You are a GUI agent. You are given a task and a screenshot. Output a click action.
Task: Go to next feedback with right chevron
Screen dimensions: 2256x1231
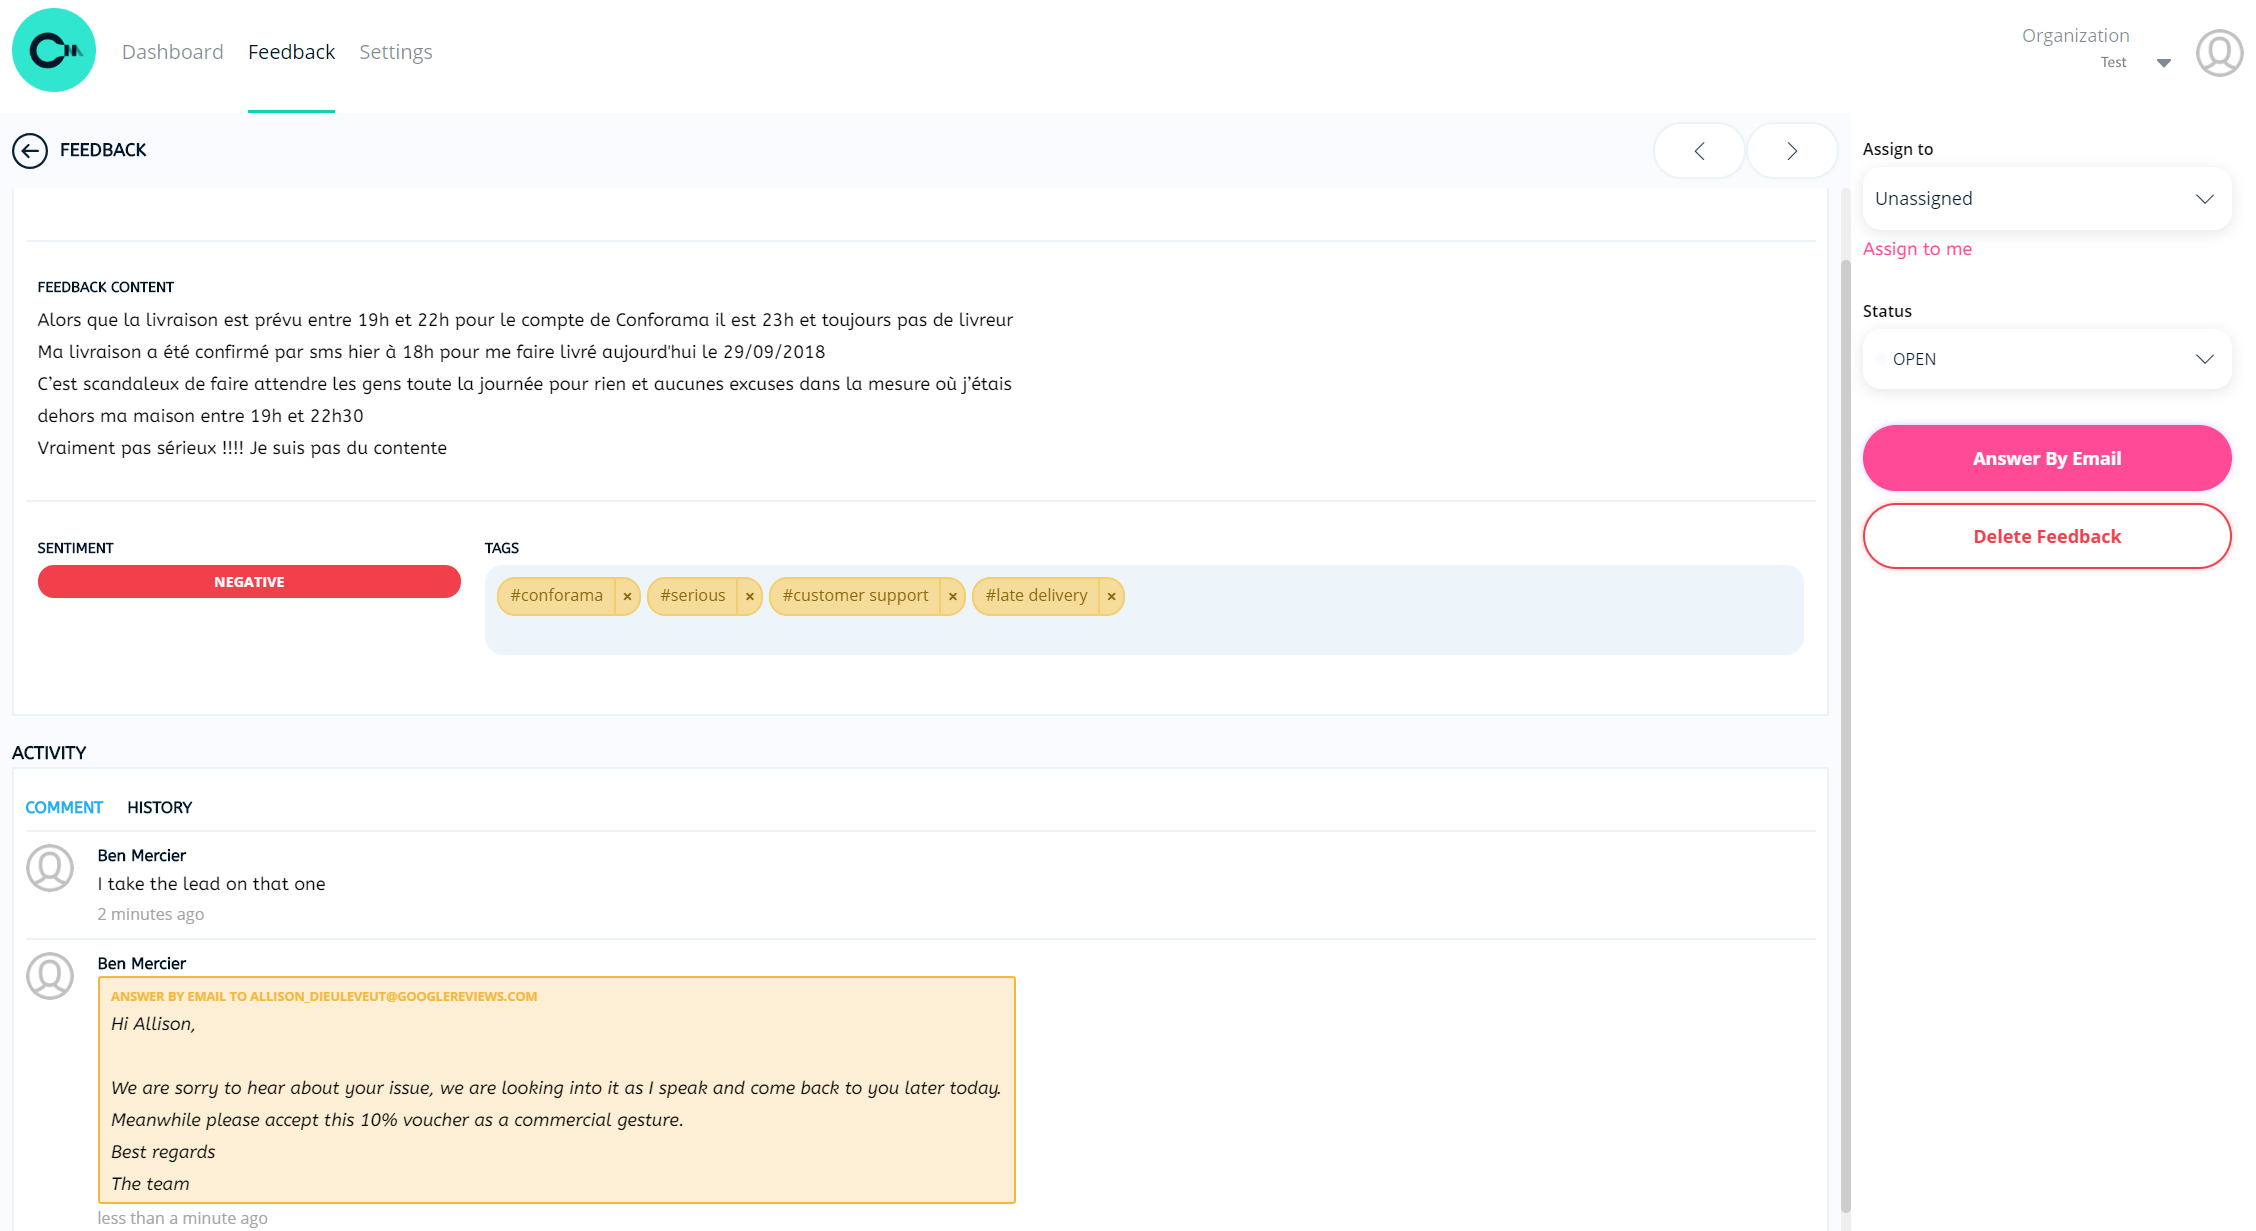[1791, 151]
